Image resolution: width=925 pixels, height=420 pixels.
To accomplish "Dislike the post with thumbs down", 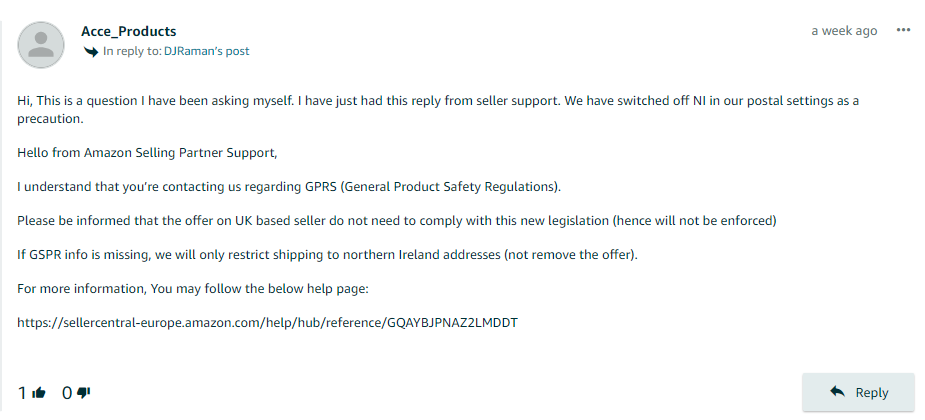I will [84, 393].
